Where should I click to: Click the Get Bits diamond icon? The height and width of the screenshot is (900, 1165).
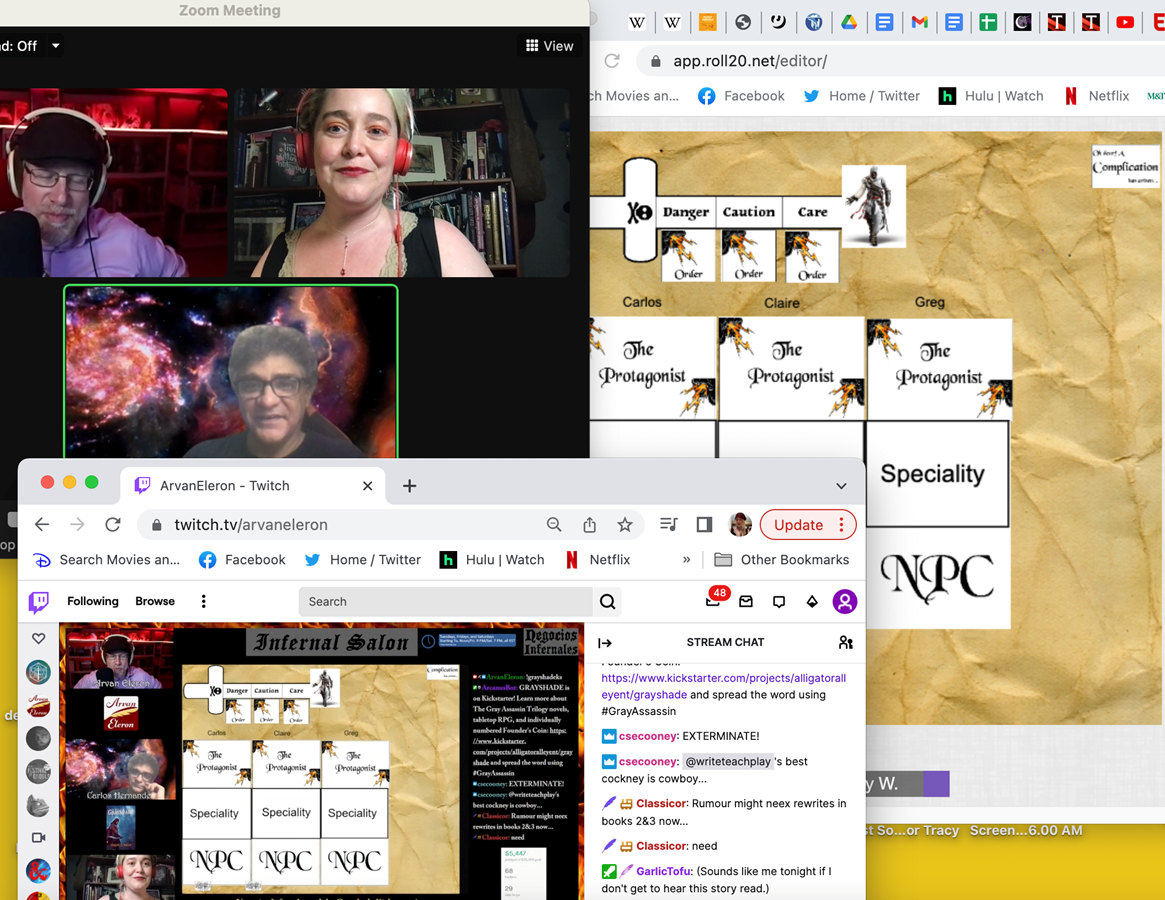[812, 601]
